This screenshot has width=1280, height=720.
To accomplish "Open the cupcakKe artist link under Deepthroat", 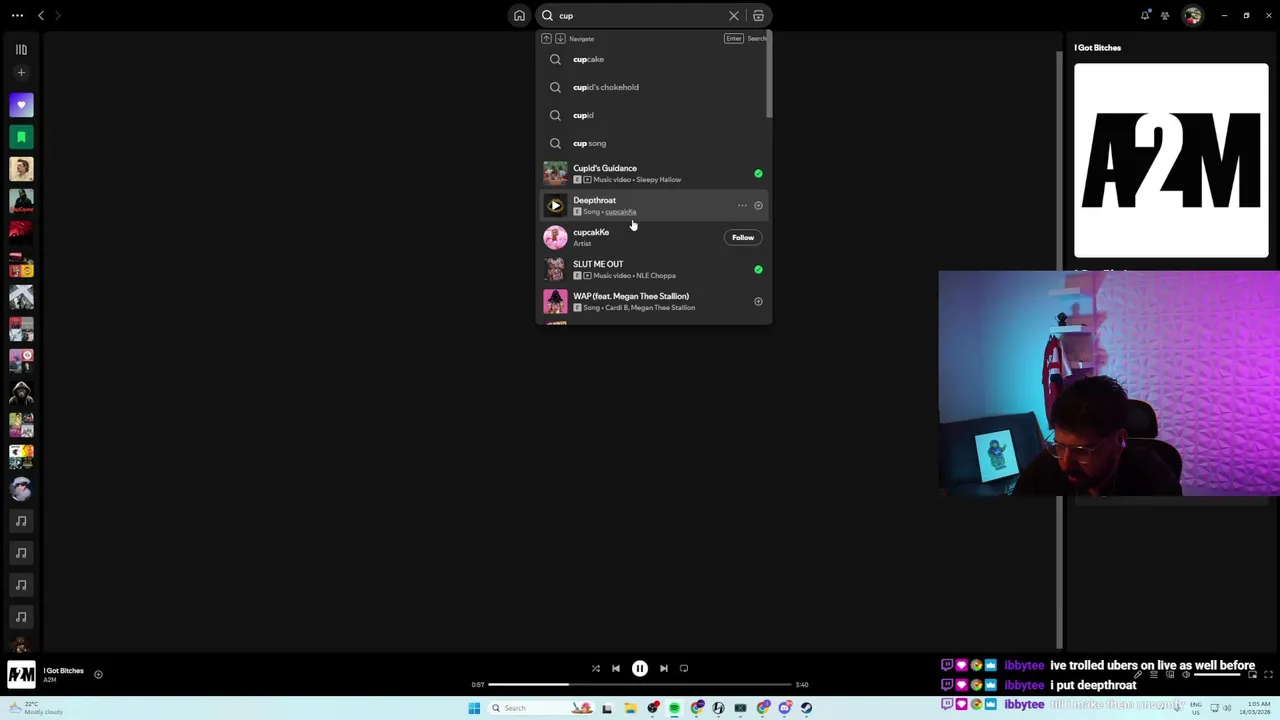I will (x=620, y=212).
